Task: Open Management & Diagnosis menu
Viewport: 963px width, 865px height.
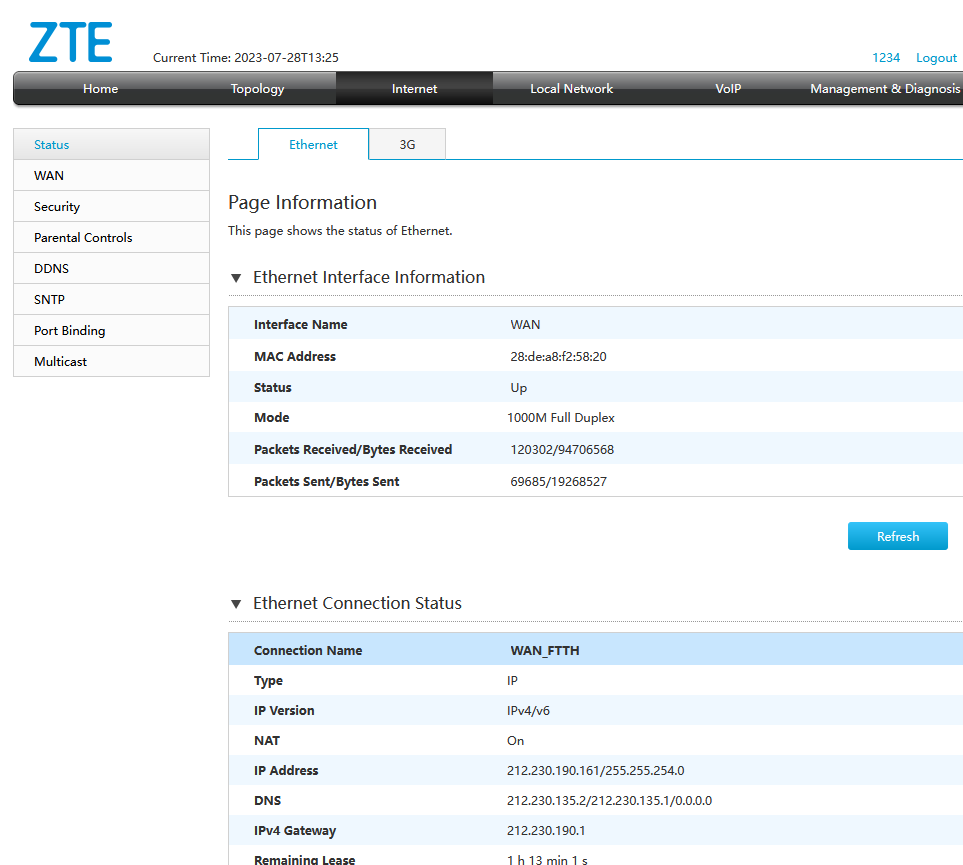Action: click(884, 89)
